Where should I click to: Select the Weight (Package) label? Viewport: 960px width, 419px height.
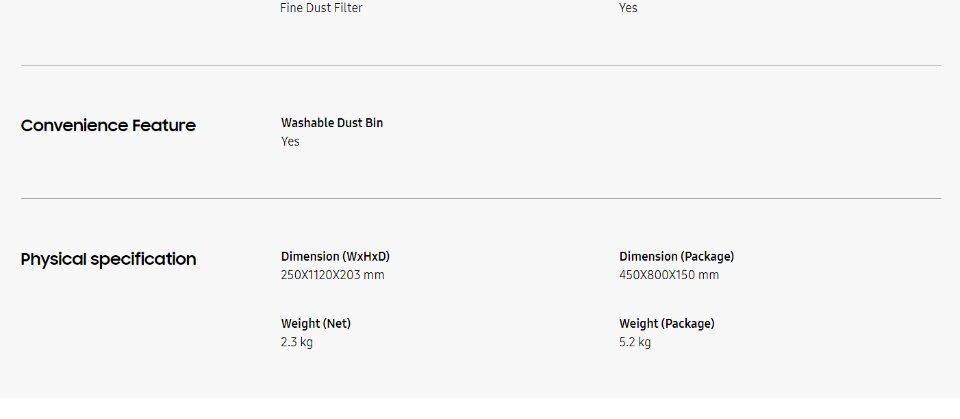667,323
